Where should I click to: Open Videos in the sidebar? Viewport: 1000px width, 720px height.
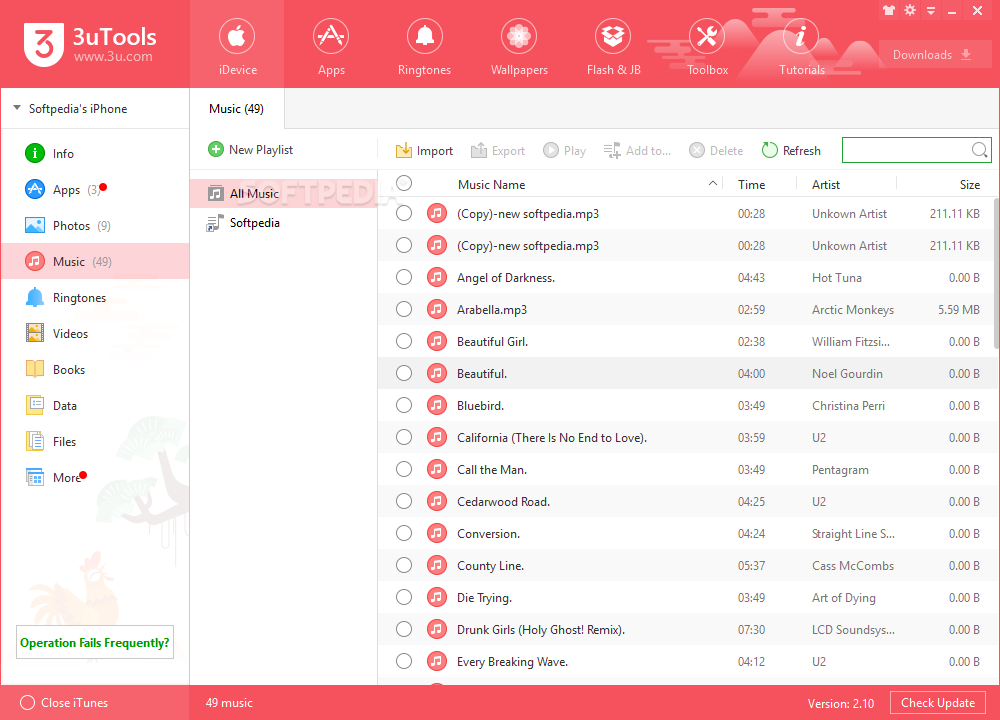pyautogui.click(x=95, y=334)
